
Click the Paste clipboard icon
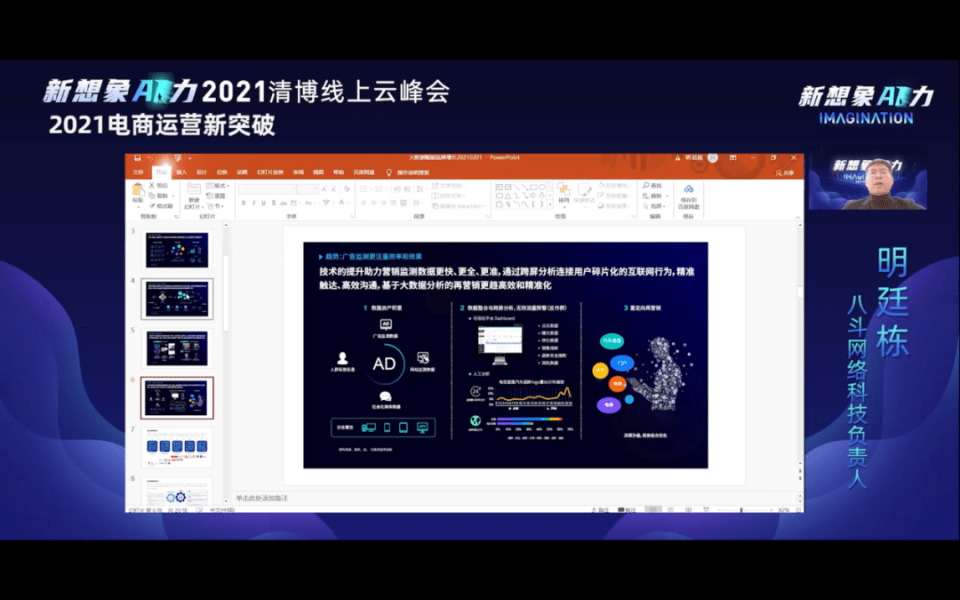click(x=137, y=193)
